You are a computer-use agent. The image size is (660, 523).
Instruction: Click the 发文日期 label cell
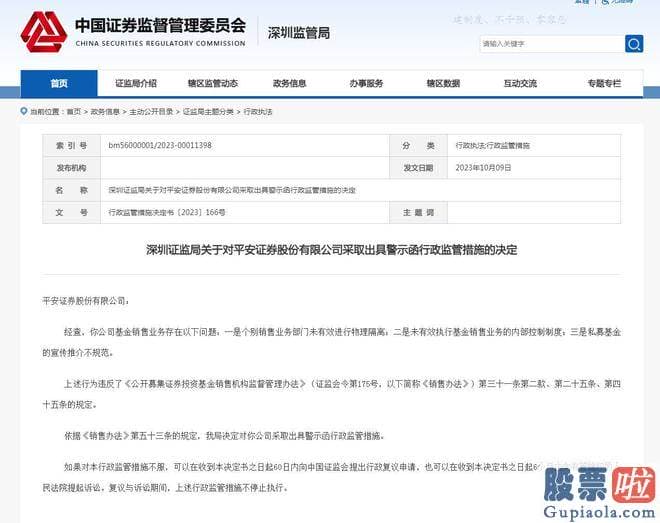coord(418,168)
